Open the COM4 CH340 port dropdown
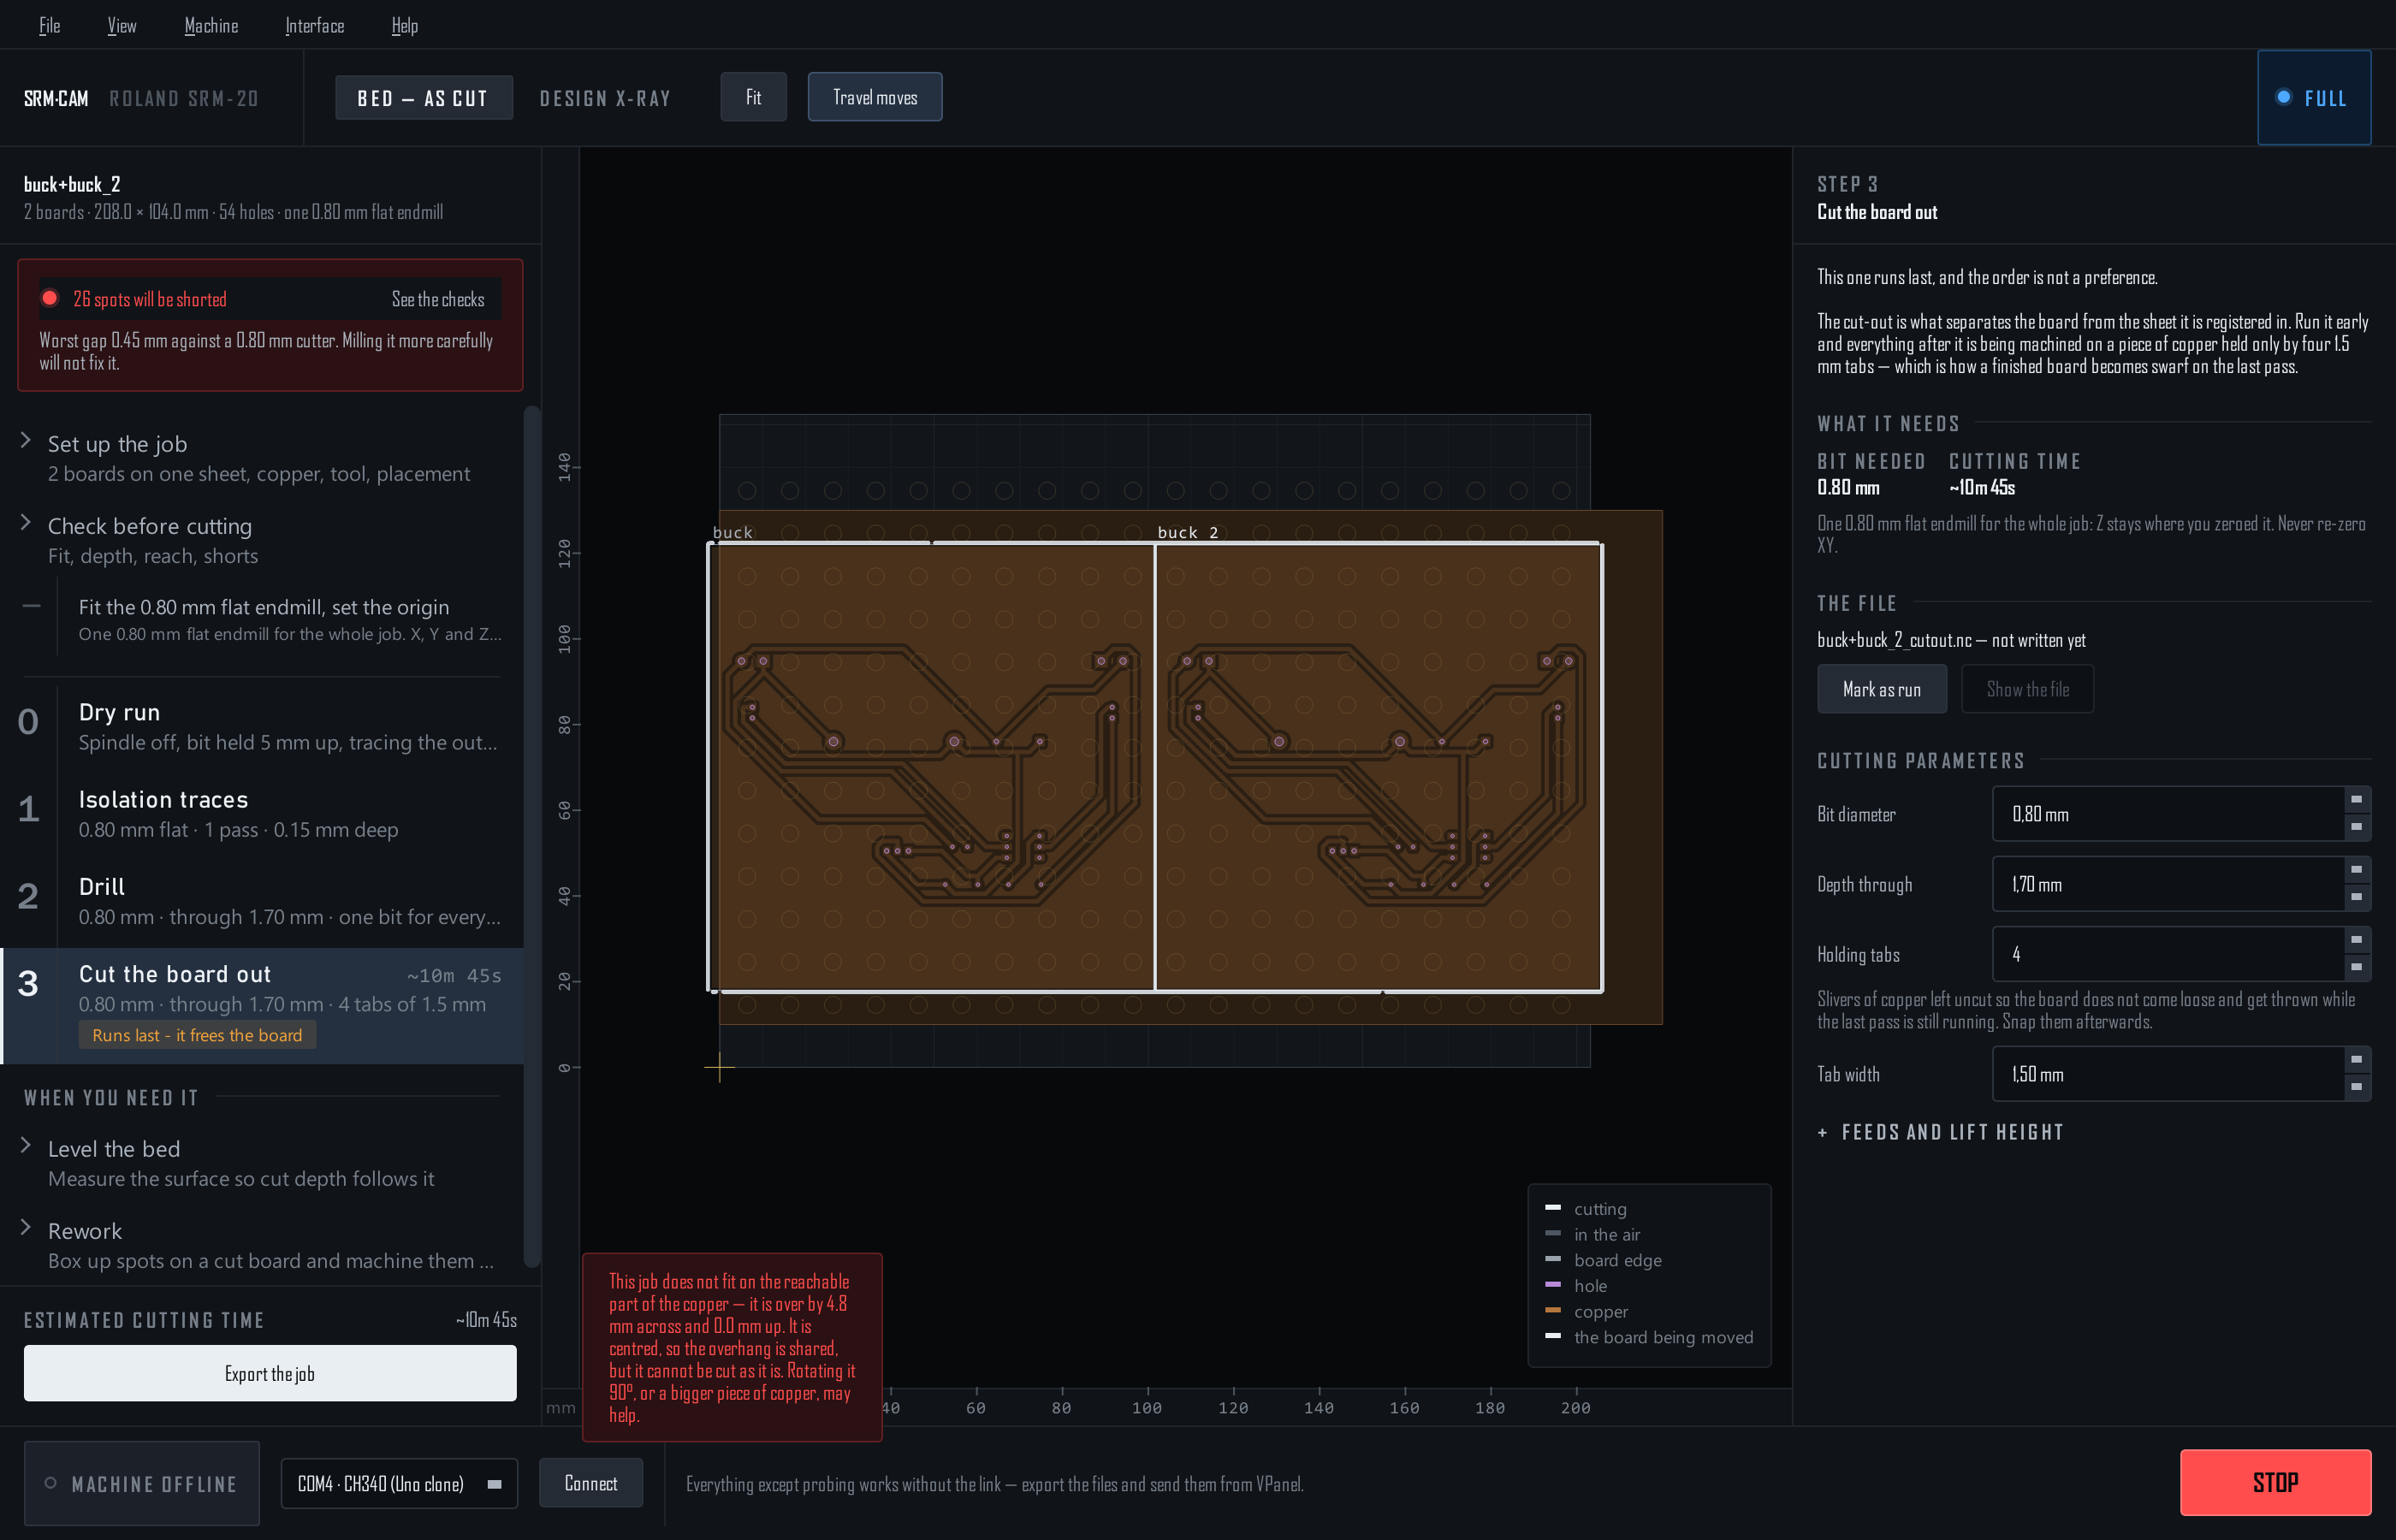 [399, 1483]
